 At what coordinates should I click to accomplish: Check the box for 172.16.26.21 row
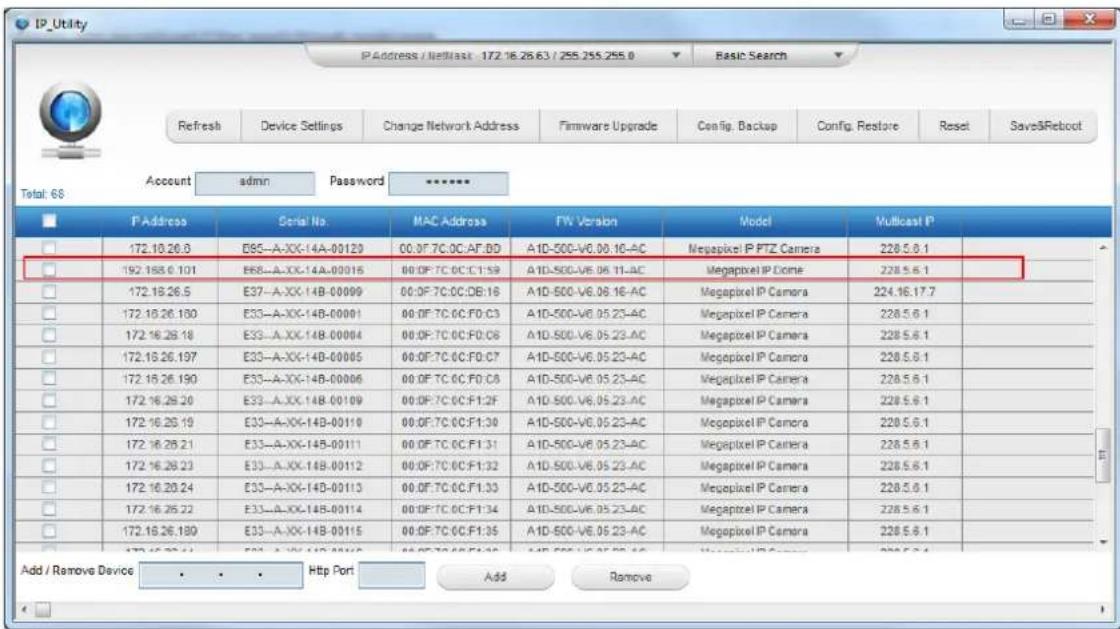[49, 444]
